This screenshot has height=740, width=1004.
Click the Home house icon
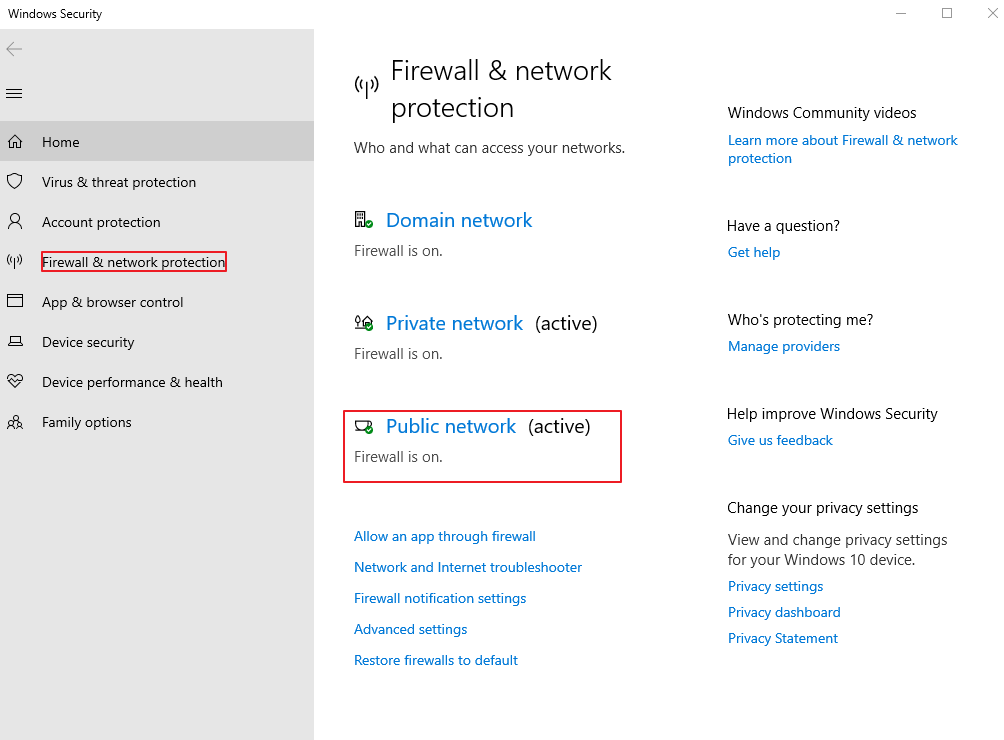pos(15,142)
